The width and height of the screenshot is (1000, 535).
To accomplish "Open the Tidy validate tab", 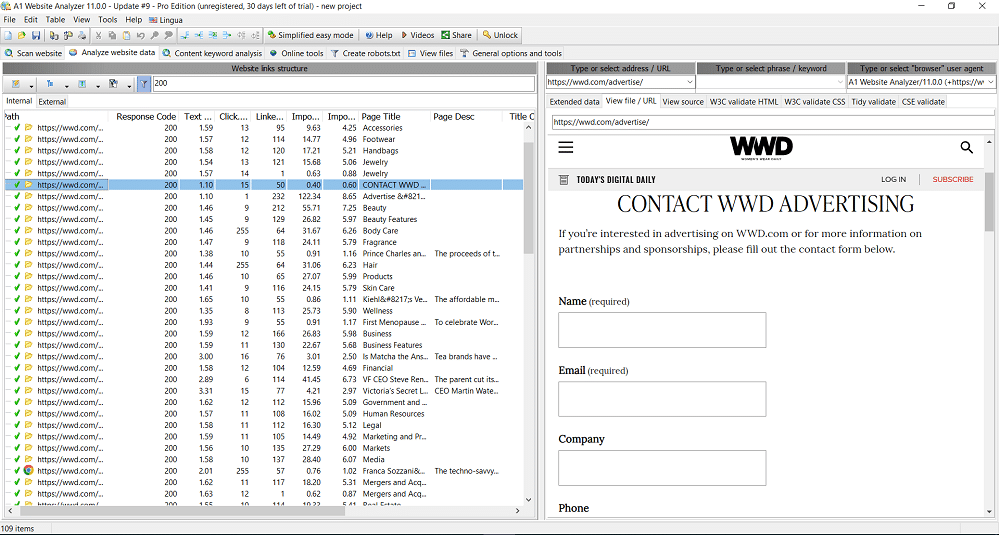I will click(873, 101).
